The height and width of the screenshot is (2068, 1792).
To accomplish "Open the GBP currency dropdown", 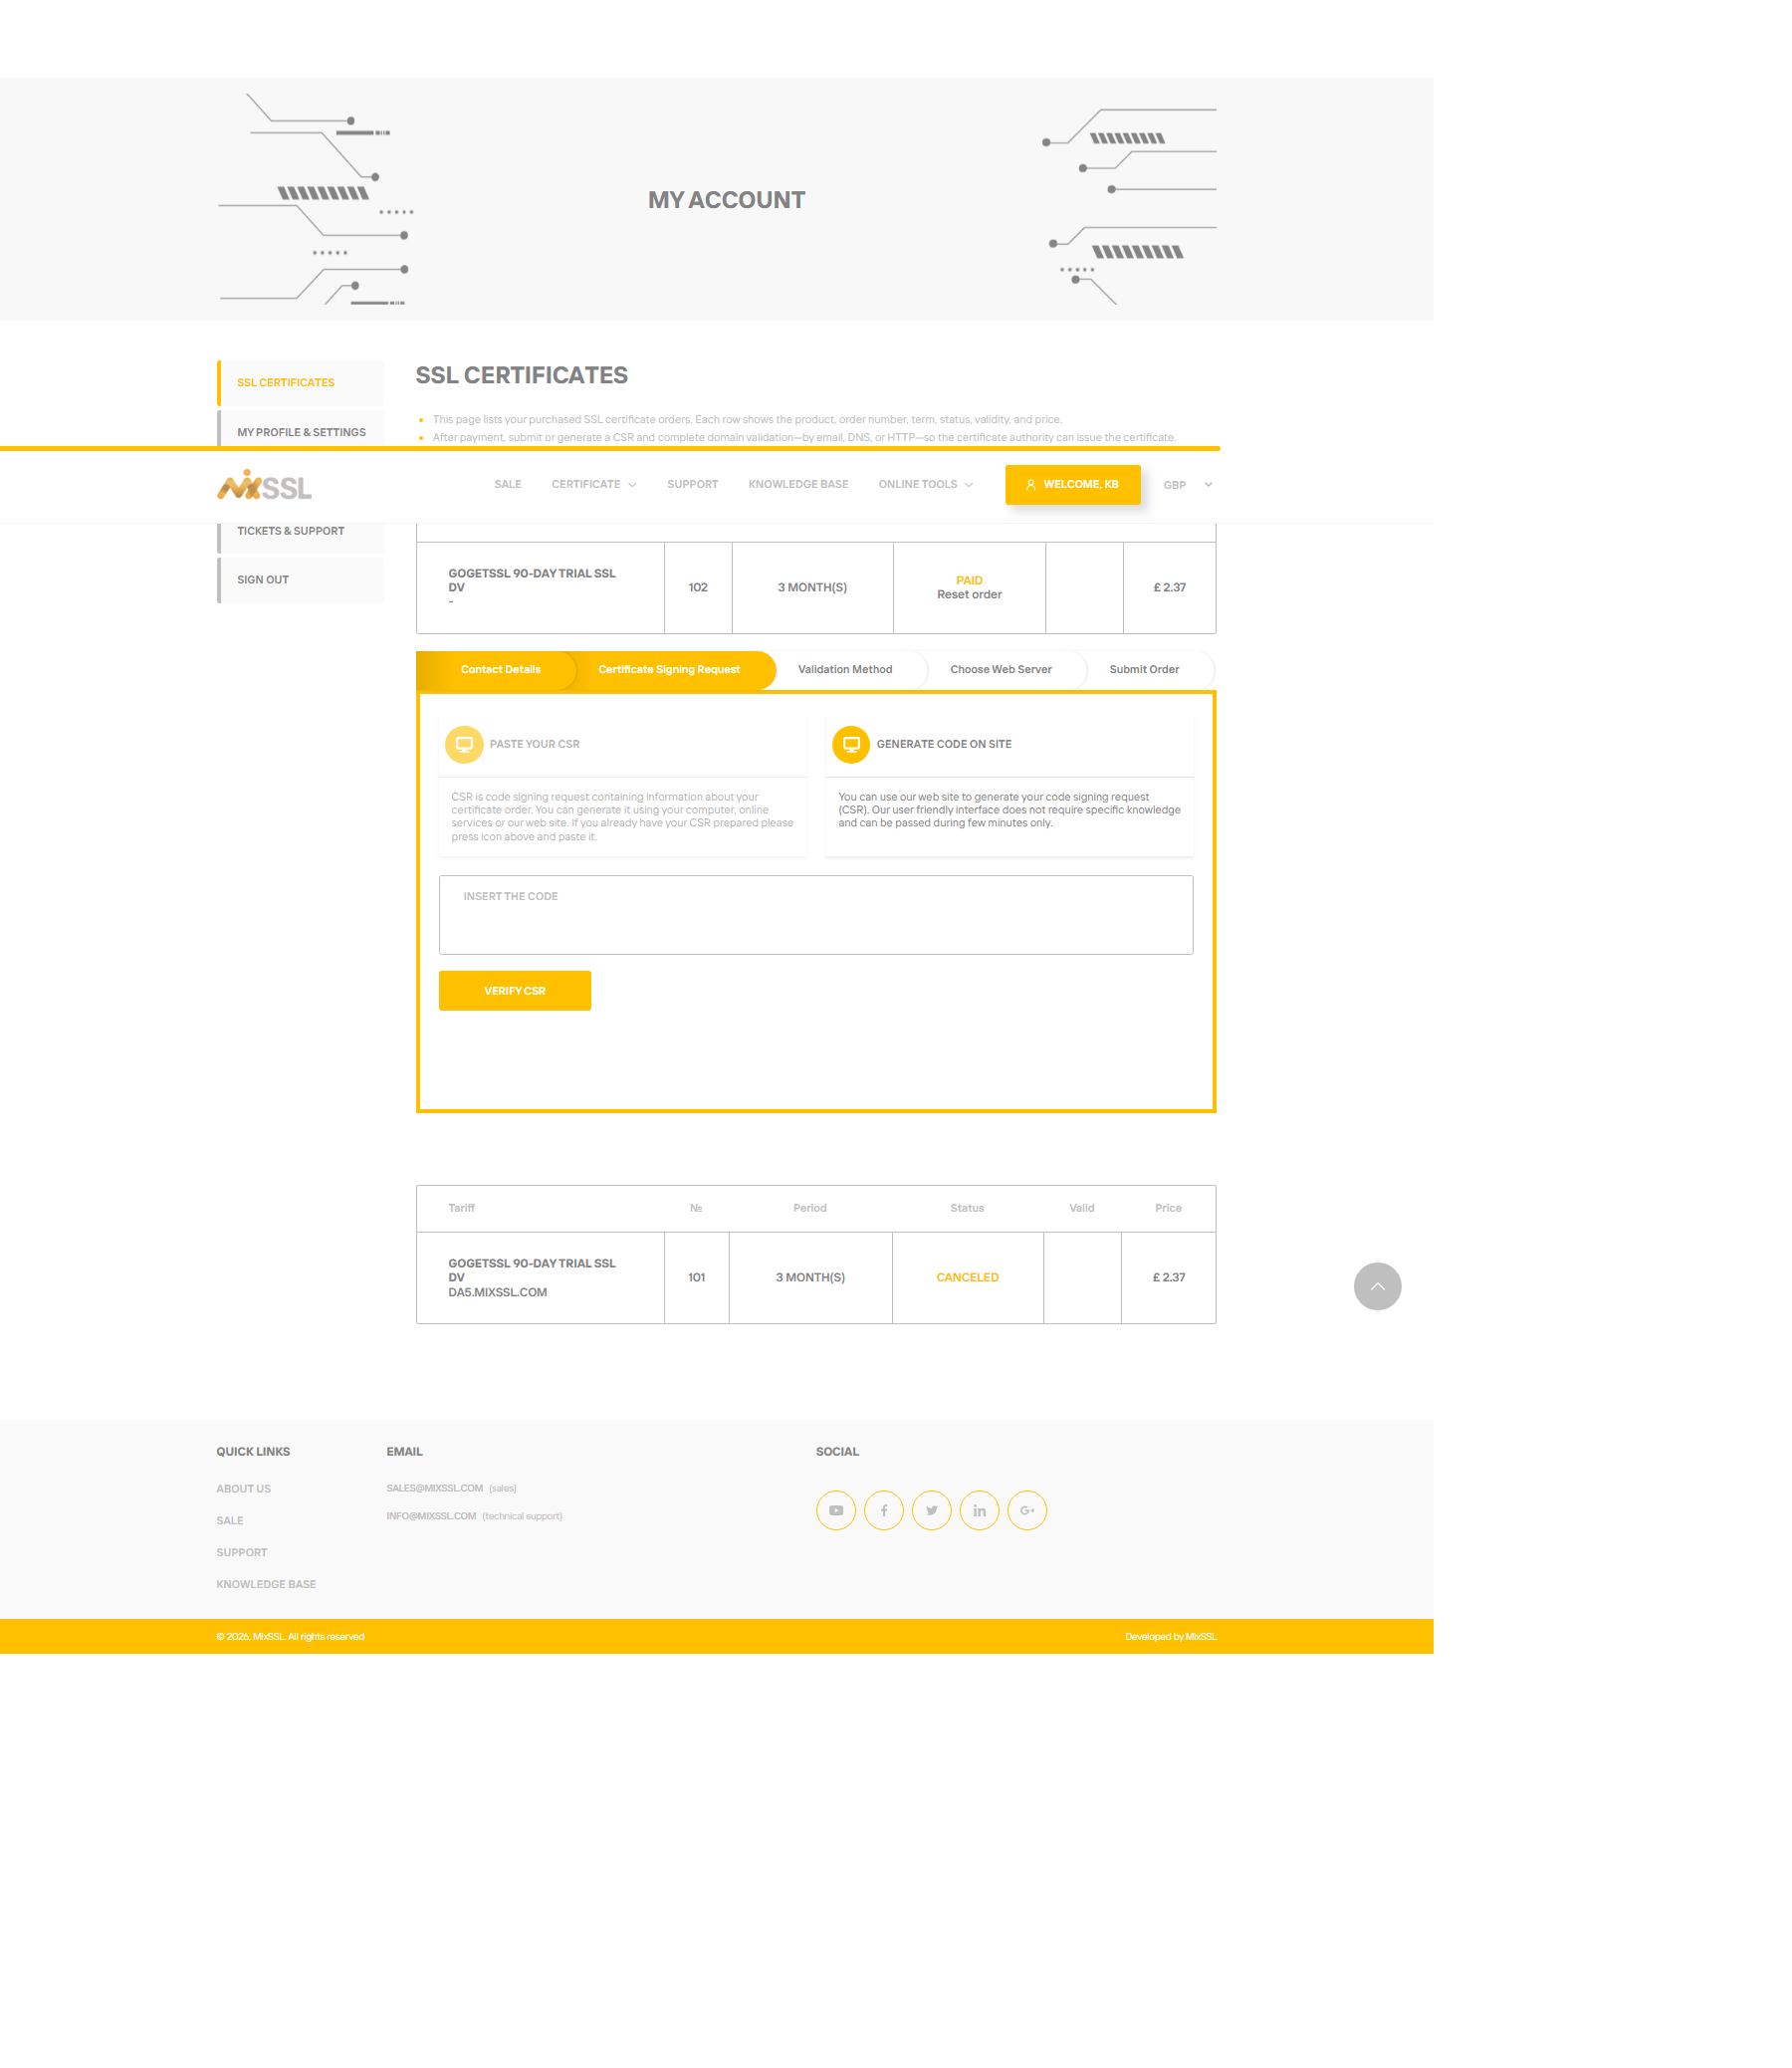I will point(1188,485).
